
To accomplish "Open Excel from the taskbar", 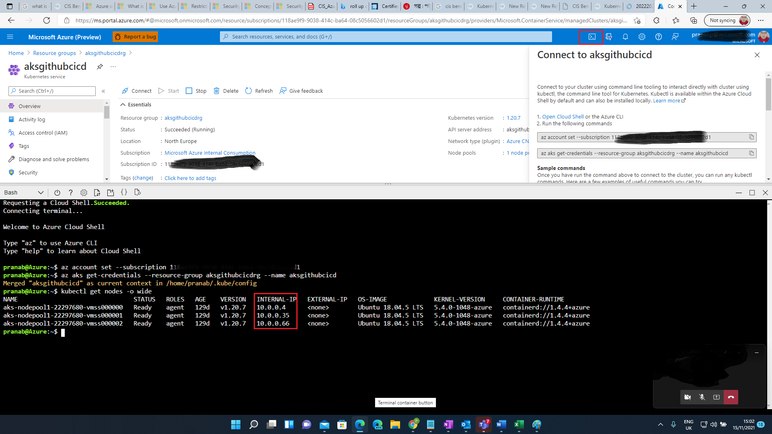I will [x=519, y=425].
